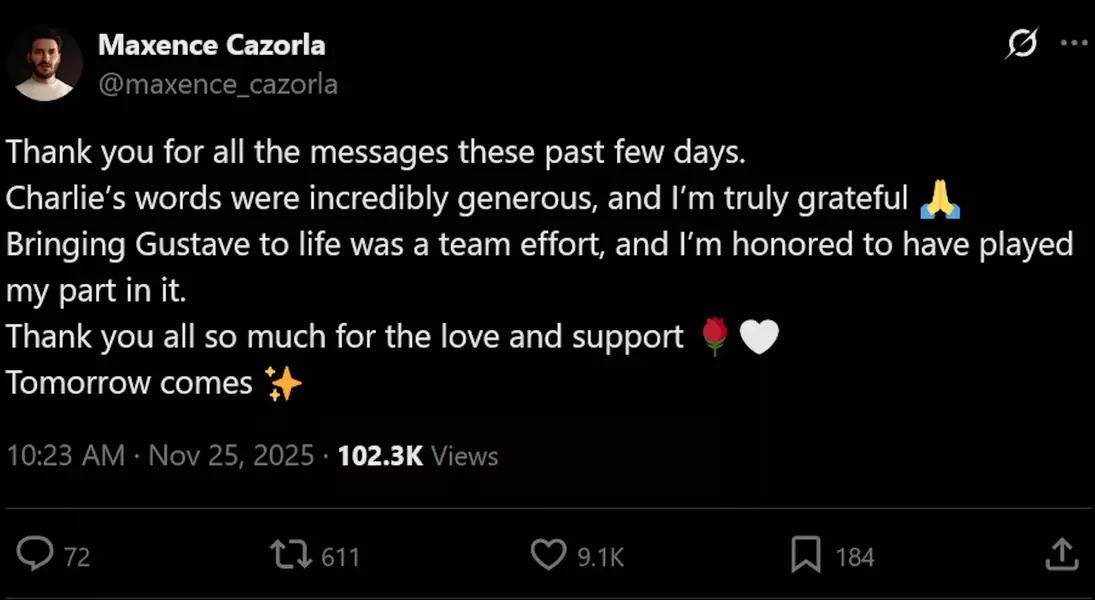Click the Maxence Cazorla display name
The width and height of the screenshot is (1095, 600).
pos(212,45)
